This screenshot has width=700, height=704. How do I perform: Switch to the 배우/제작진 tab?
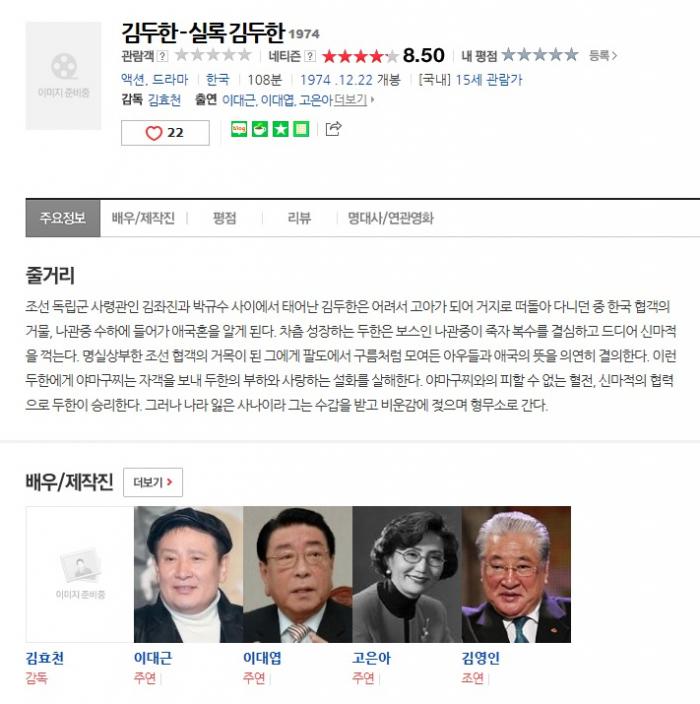tap(143, 218)
